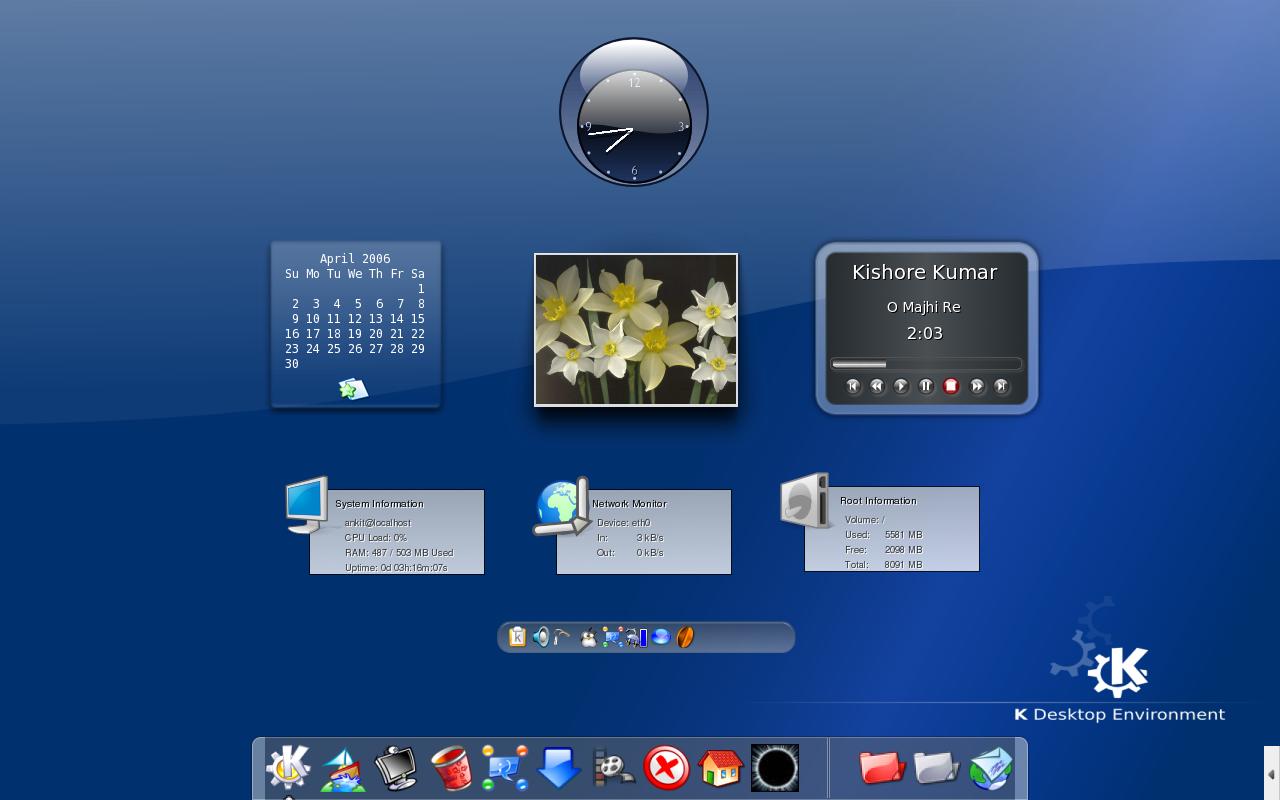
Task: Click network icon in system tray
Action: (x=613, y=637)
